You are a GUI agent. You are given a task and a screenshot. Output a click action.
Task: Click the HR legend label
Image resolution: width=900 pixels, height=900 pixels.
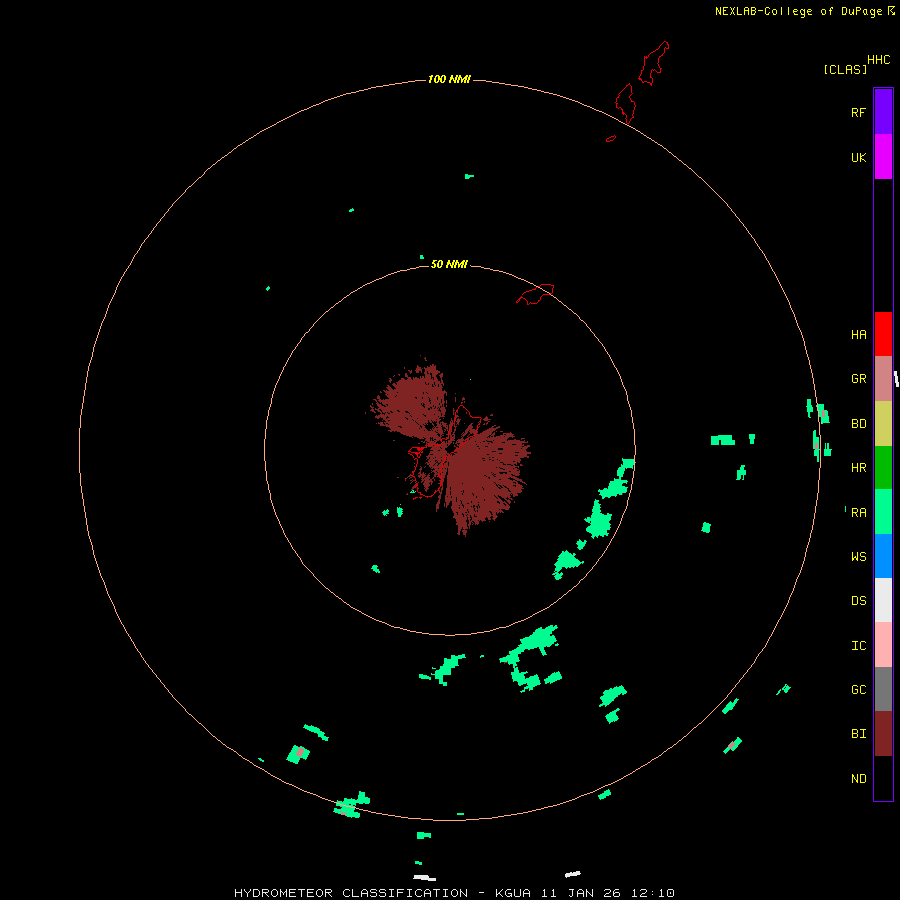pos(858,468)
